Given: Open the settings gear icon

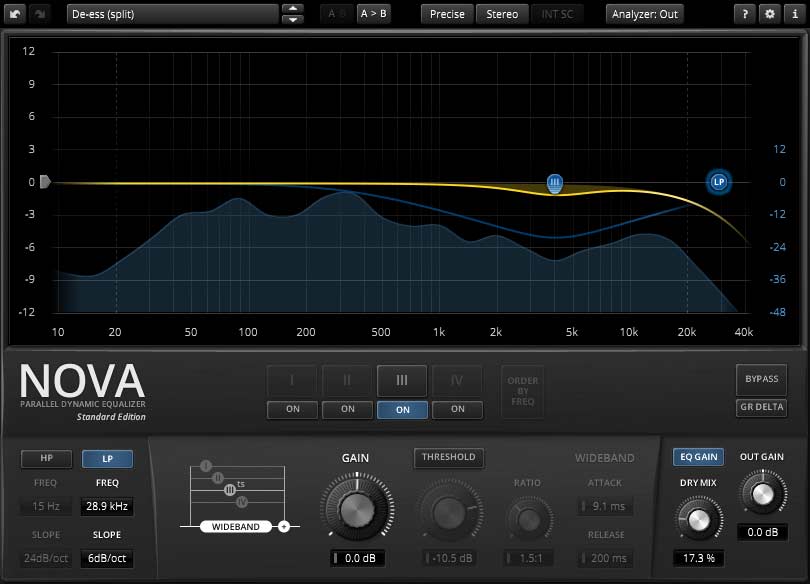Looking at the screenshot, I should coord(770,14).
